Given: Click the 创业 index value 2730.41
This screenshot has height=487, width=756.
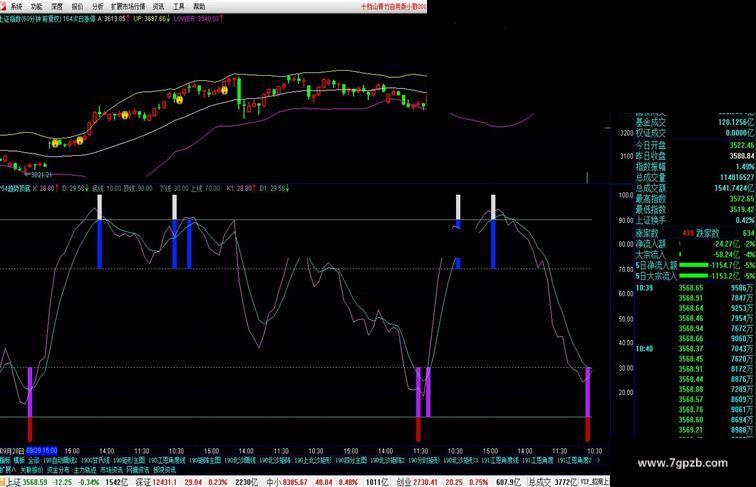Looking at the screenshot, I should point(426,482).
